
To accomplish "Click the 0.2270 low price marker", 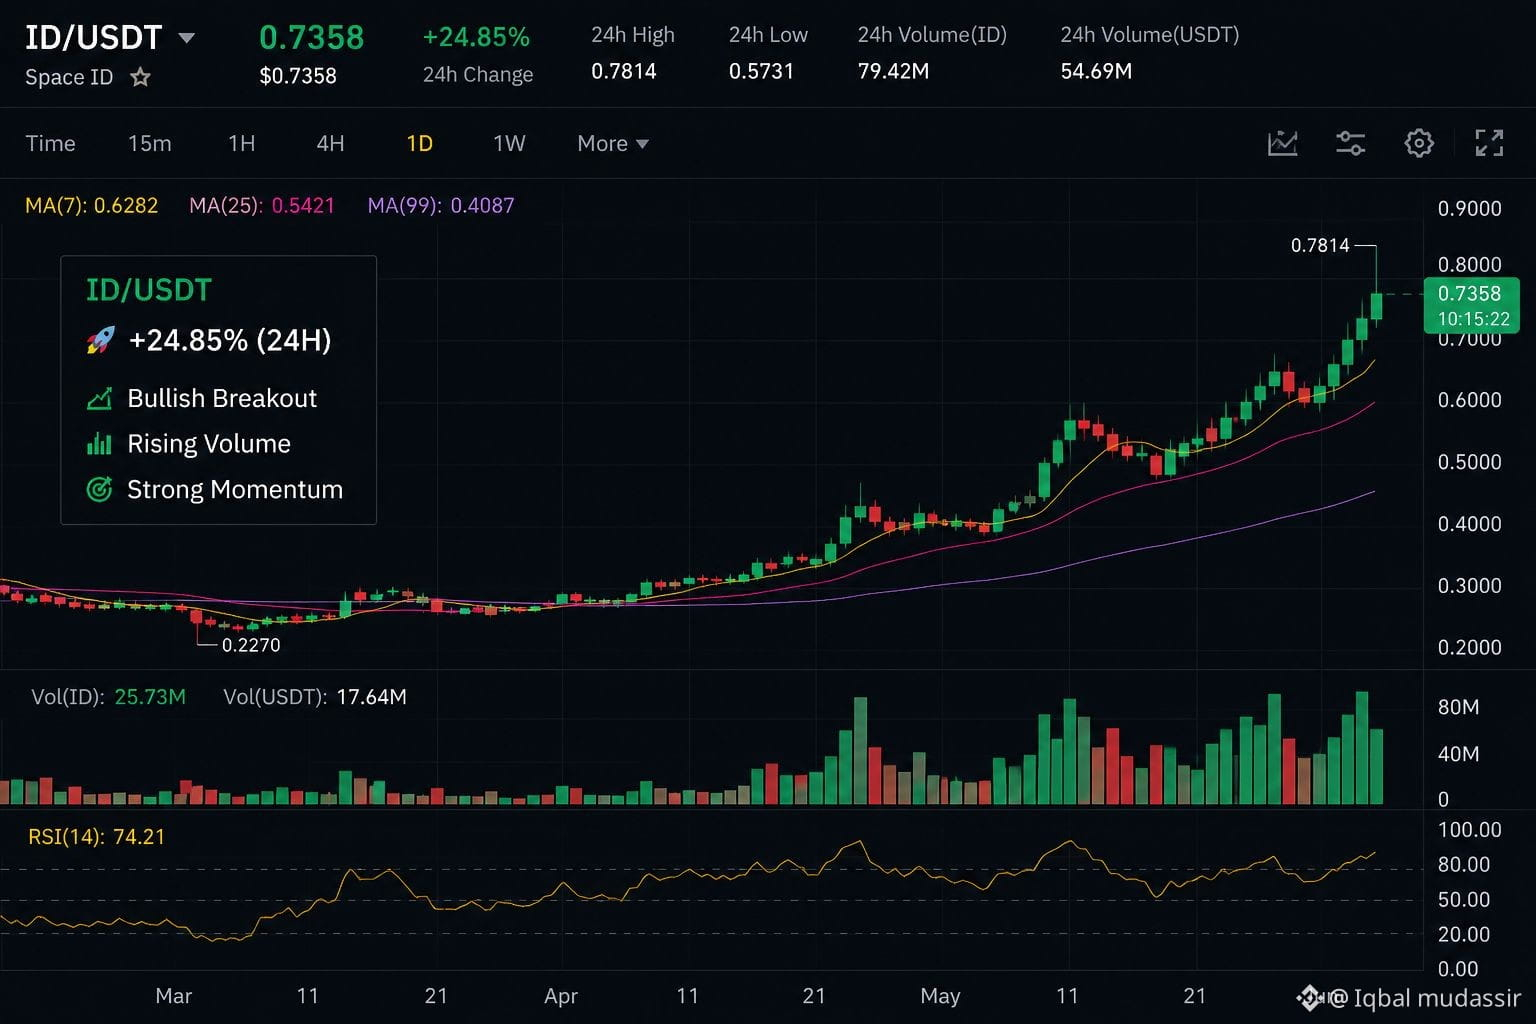I will click(251, 645).
